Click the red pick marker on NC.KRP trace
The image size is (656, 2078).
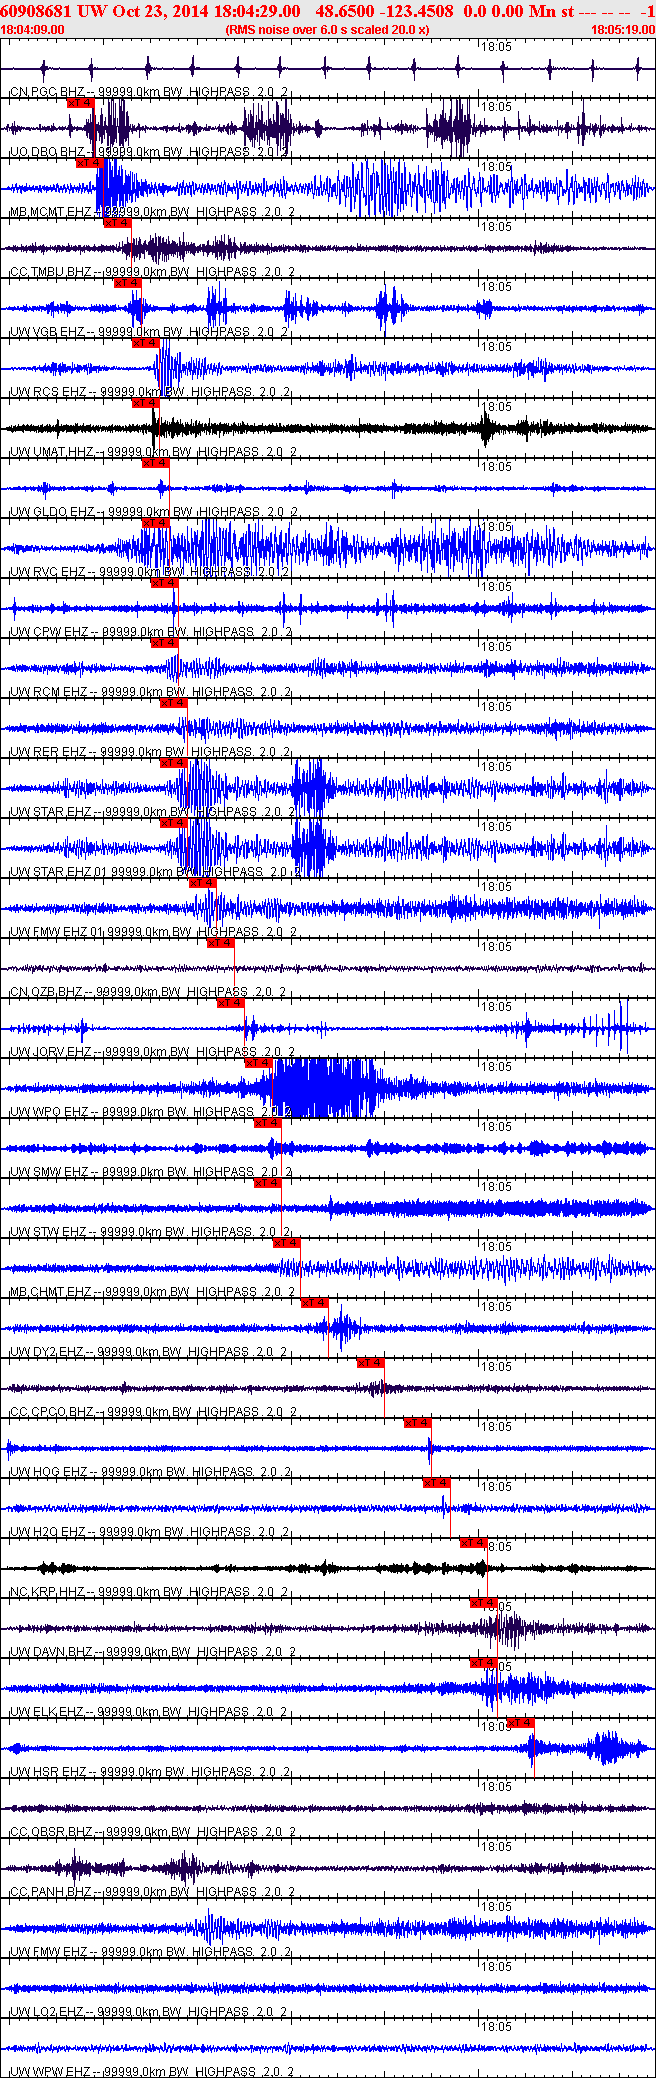[x=473, y=1542]
